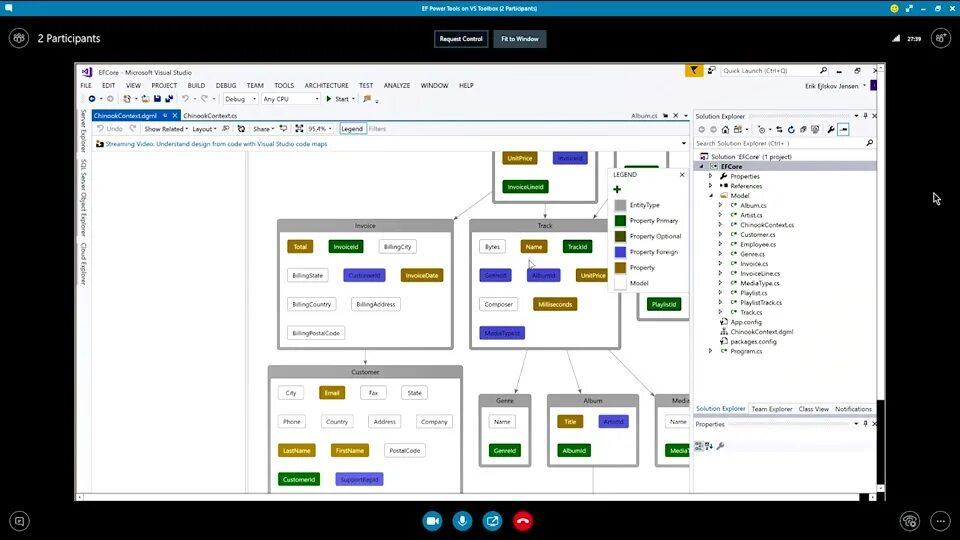This screenshot has width=960, height=540.
Task: Click the Save disk icon in toolbar
Action: 157,99
